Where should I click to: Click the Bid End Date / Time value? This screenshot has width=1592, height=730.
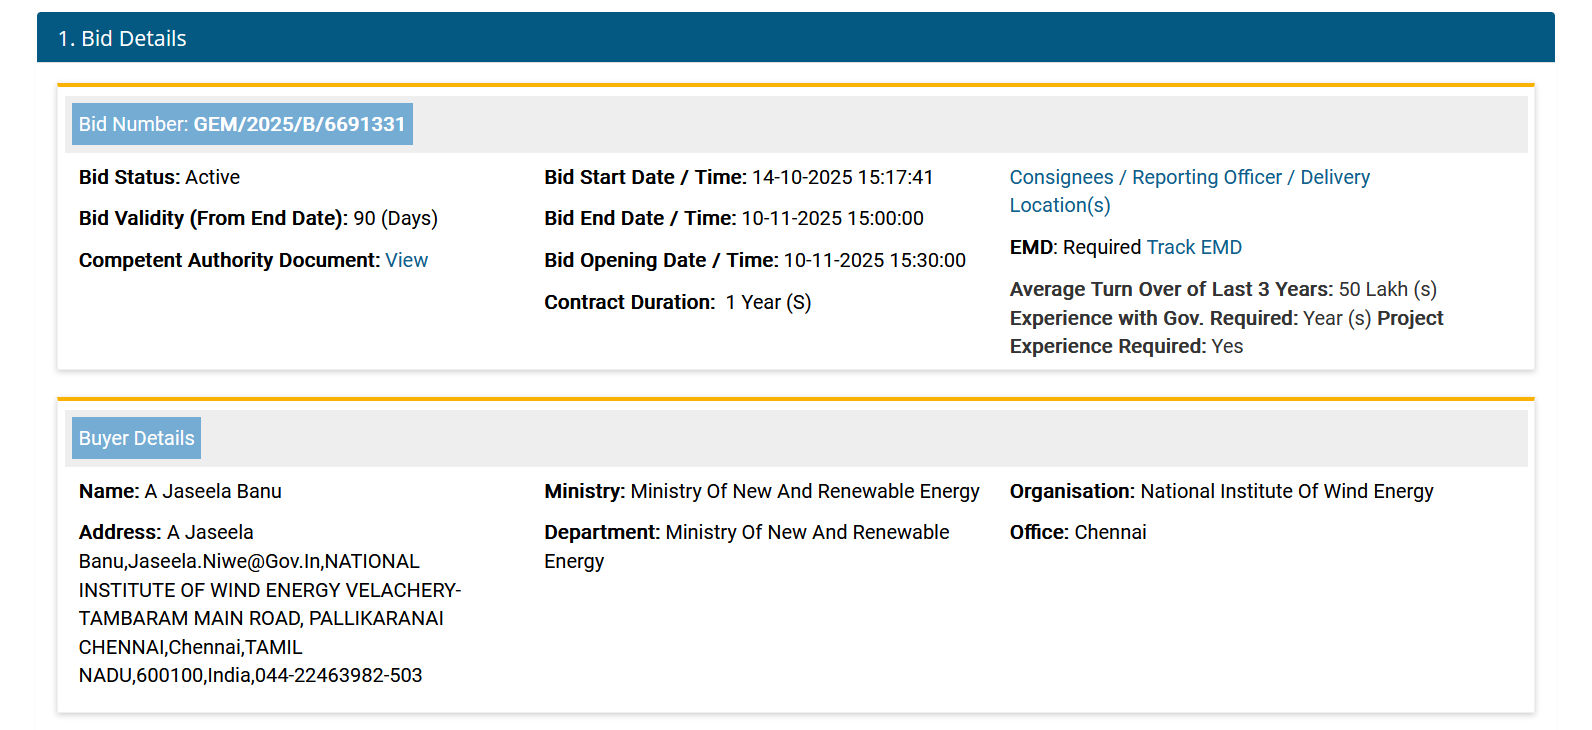(831, 218)
